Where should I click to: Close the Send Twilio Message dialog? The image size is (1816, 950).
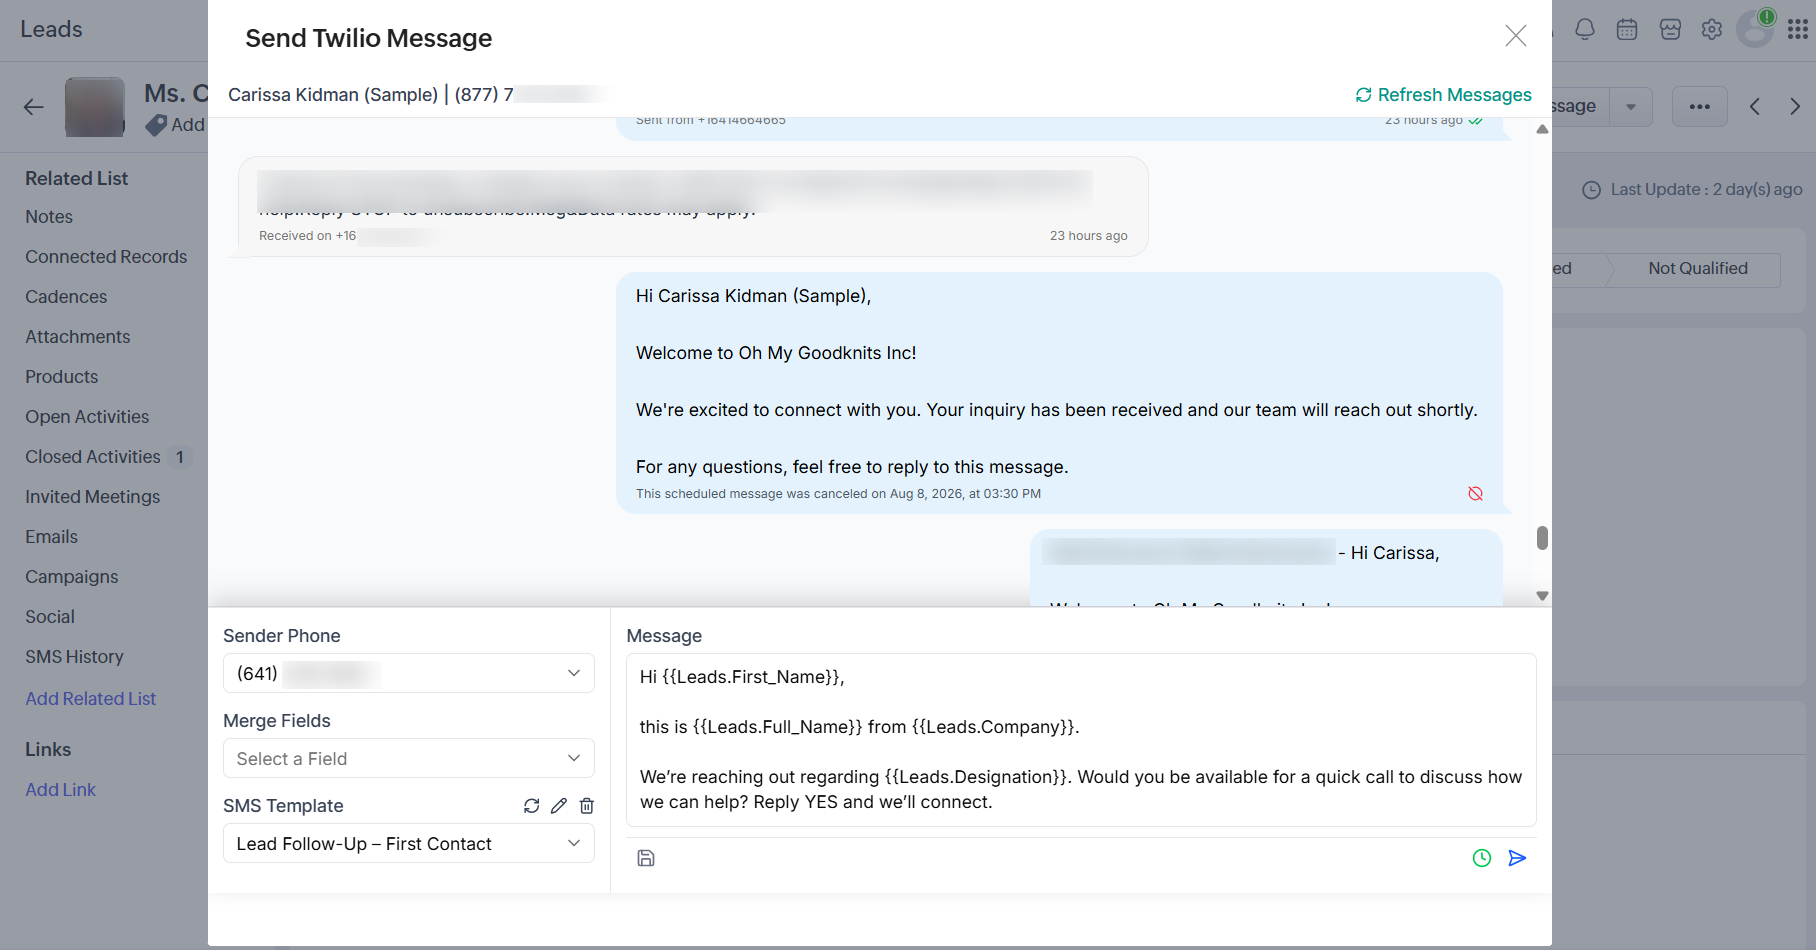click(x=1515, y=36)
